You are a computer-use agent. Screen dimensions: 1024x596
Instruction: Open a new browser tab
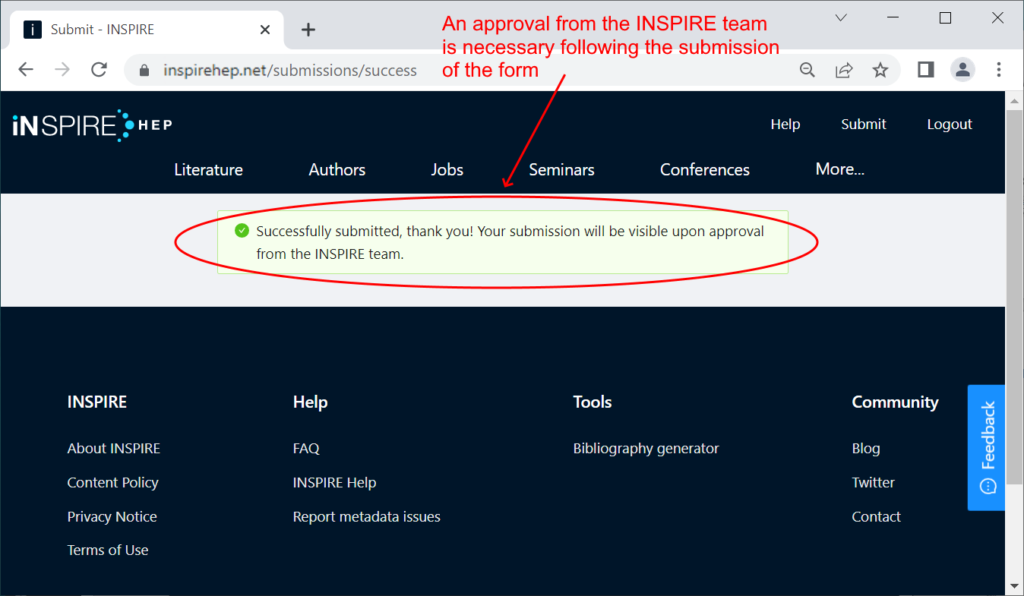click(308, 30)
